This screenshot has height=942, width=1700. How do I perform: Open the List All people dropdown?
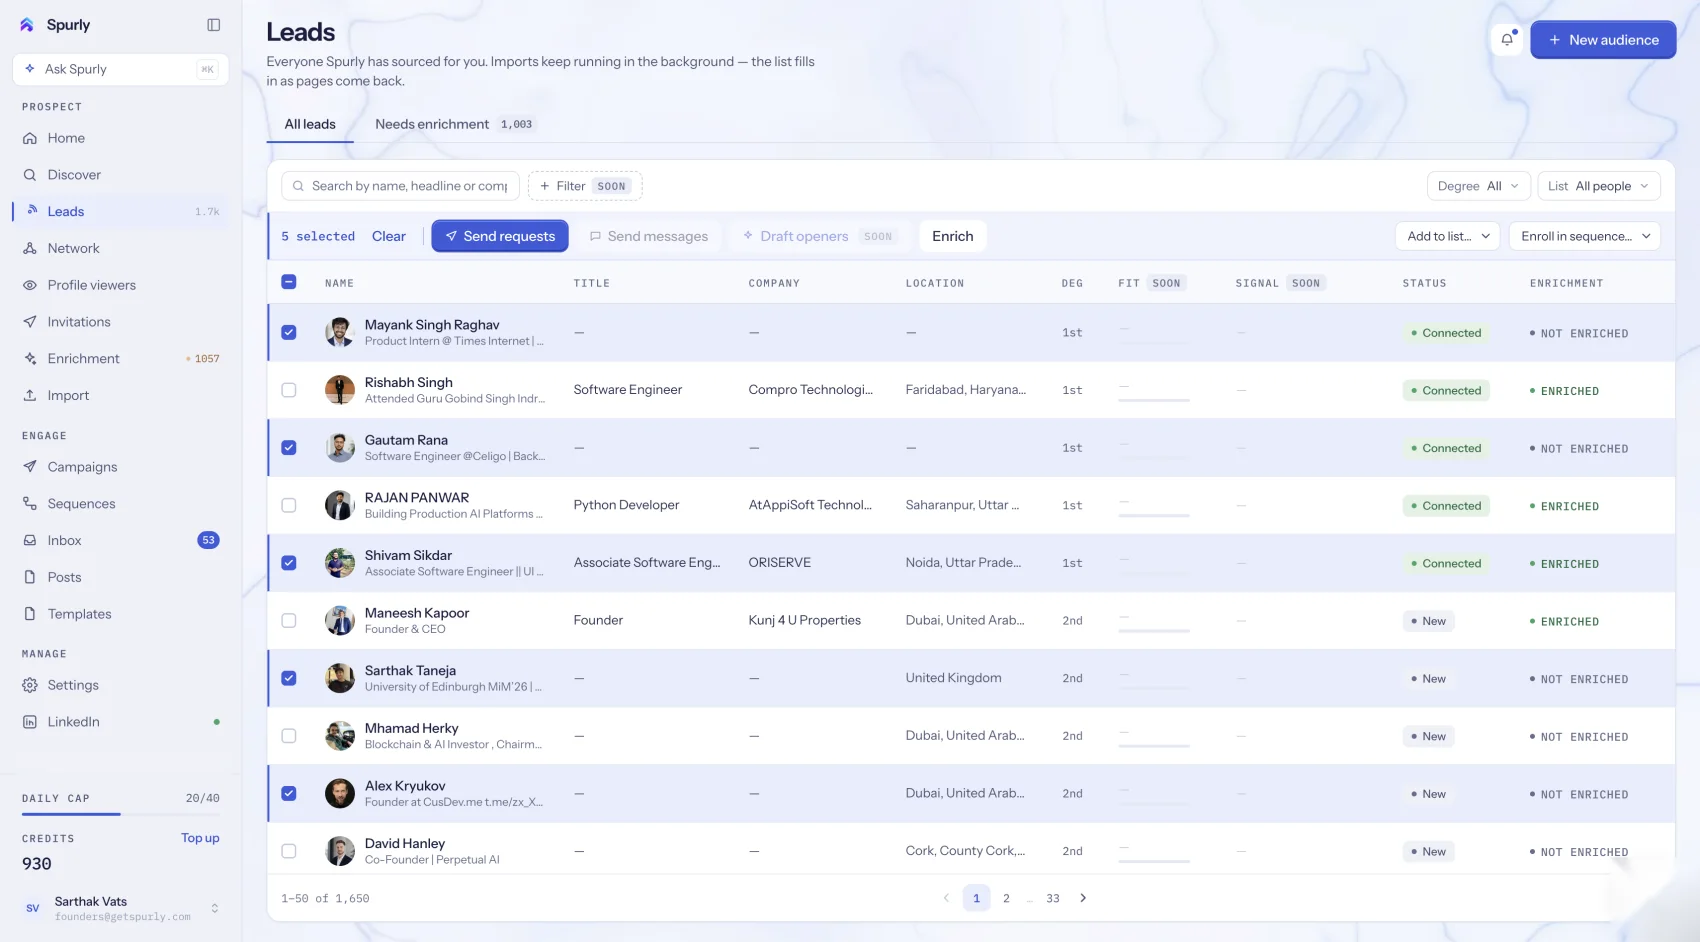tap(1598, 186)
